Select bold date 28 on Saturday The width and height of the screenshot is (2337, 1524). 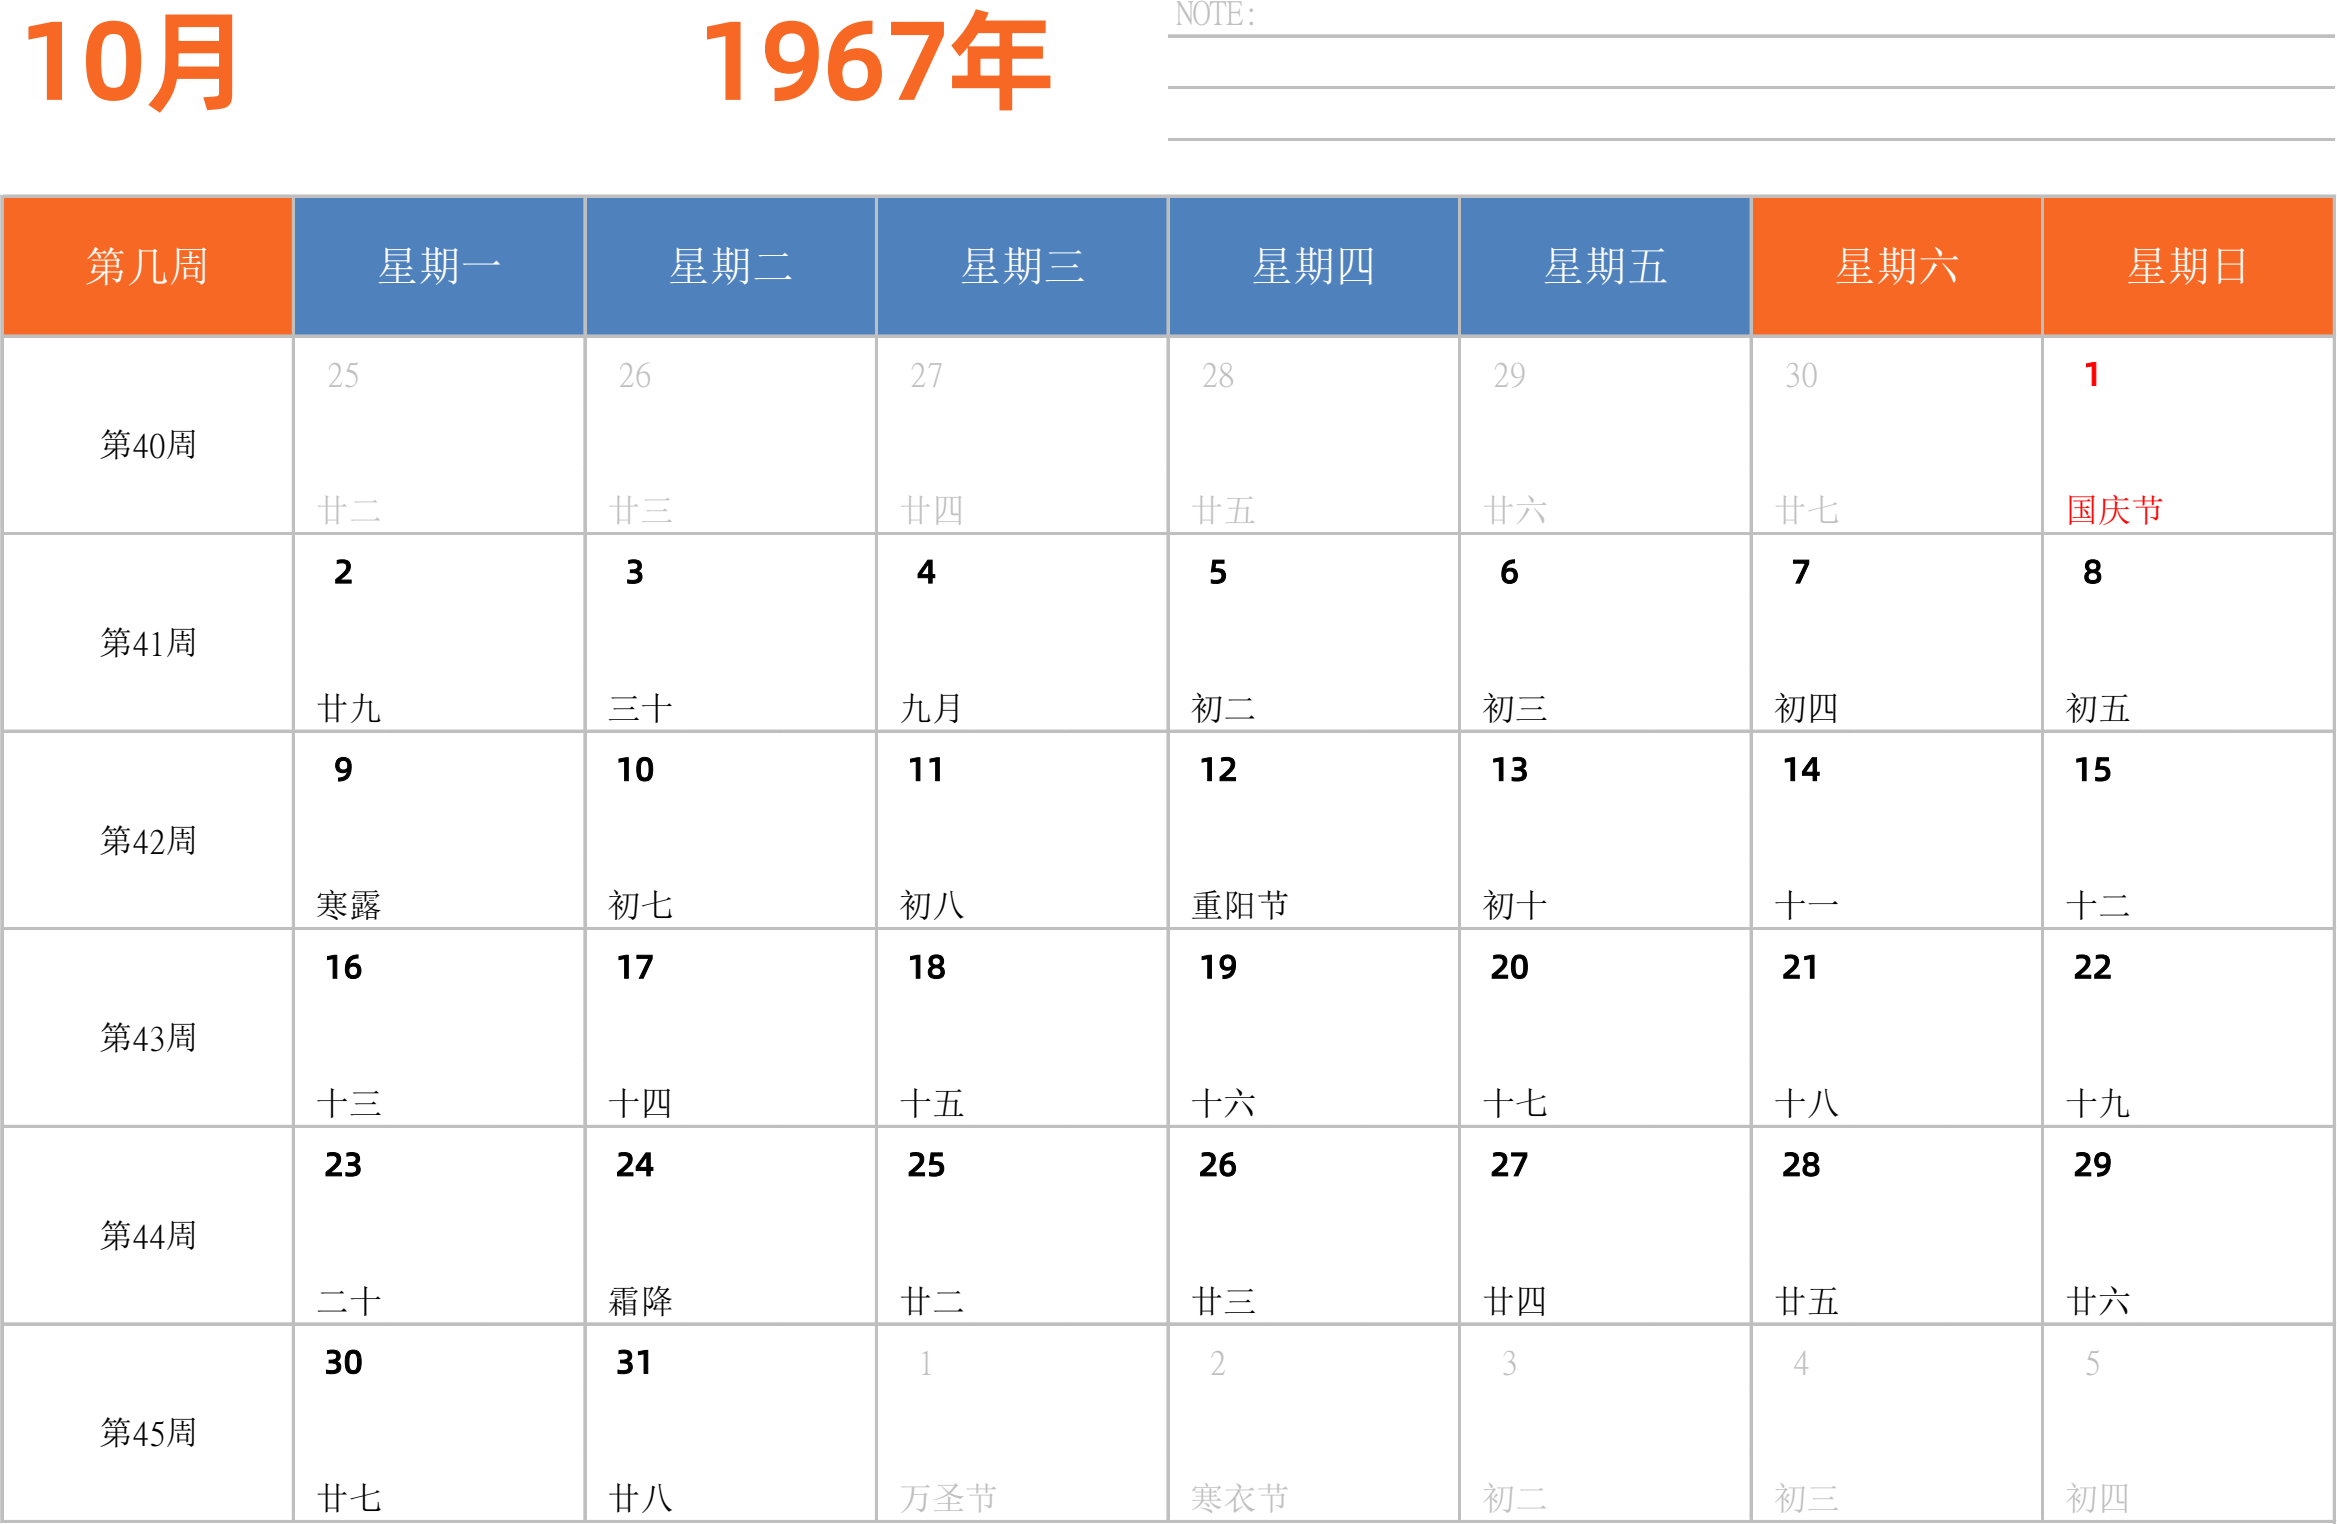(1801, 1165)
